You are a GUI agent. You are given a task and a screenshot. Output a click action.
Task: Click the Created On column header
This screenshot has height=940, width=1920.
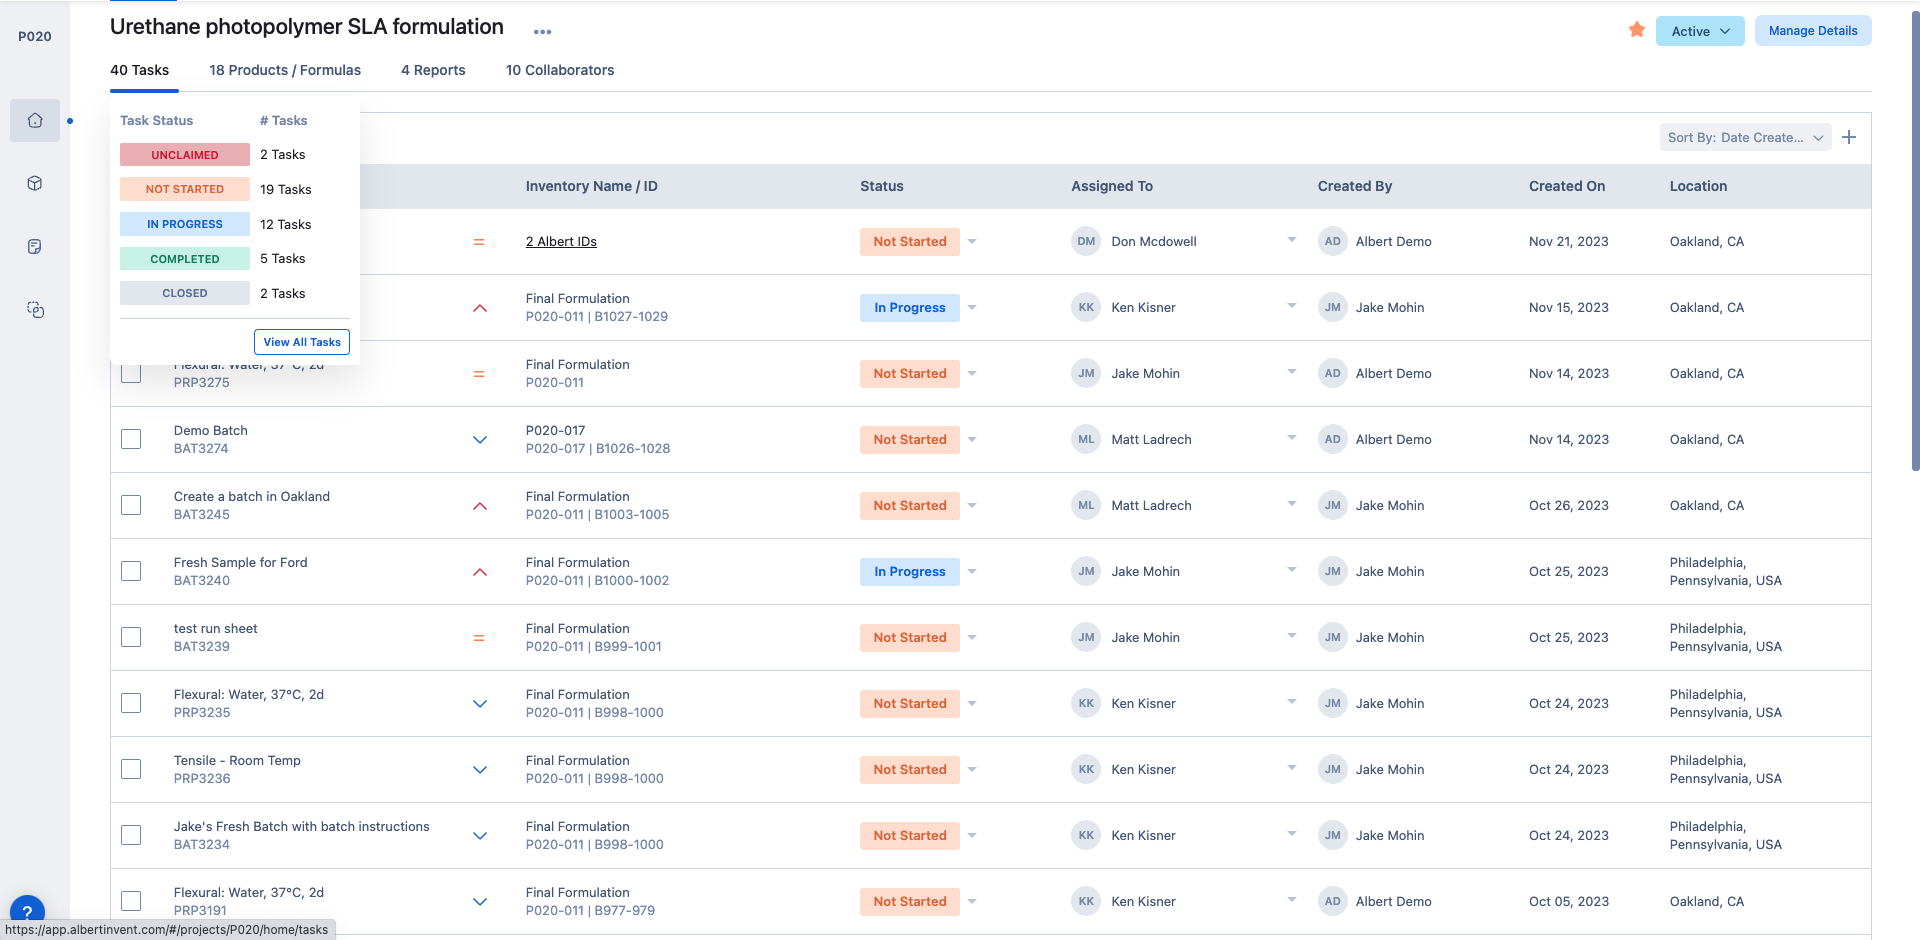tap(1566, 186)
